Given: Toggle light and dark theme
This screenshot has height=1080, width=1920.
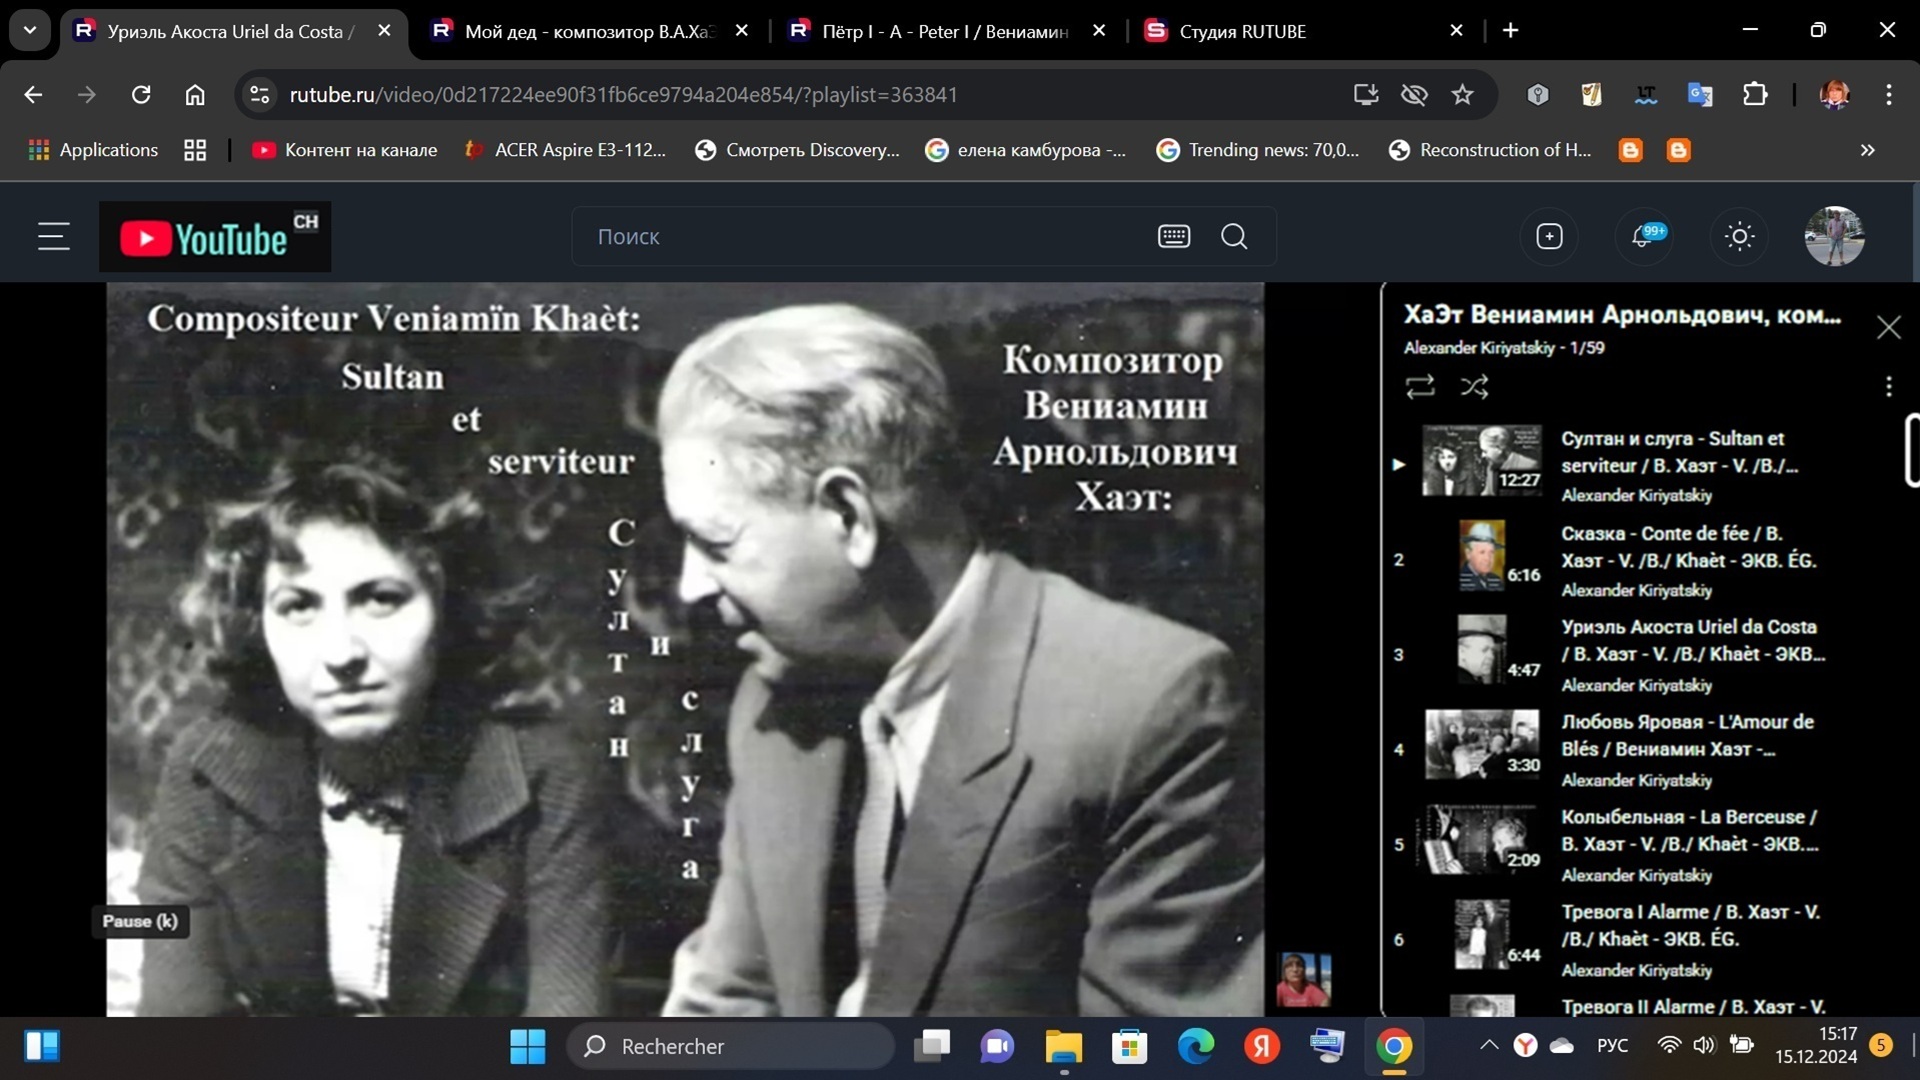Looking at the screenshot, I should click(1739, 237).
